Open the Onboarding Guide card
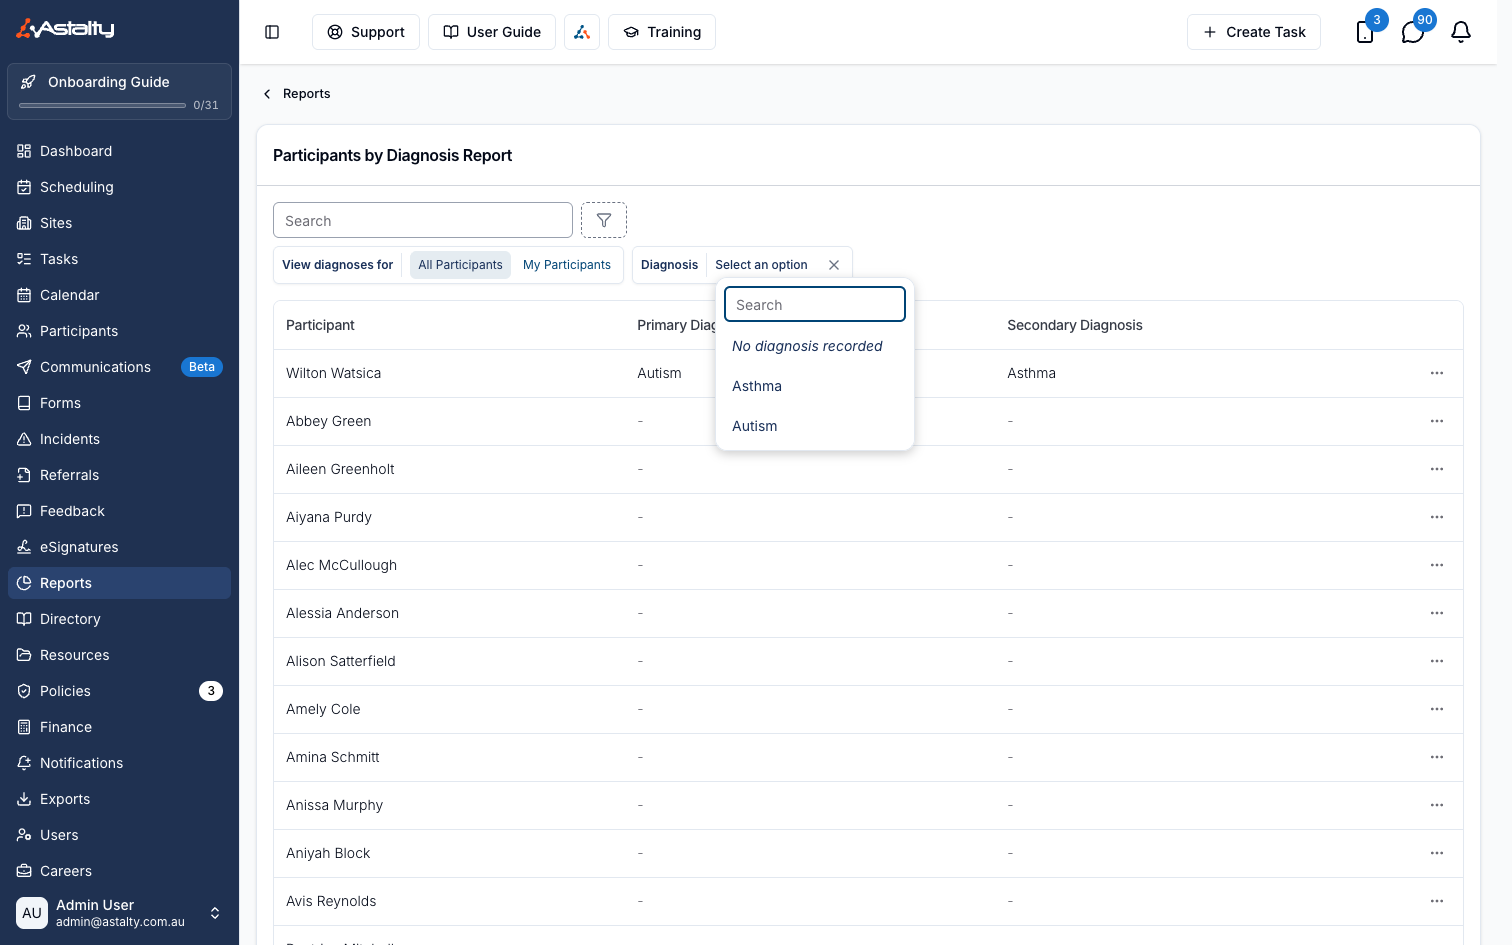Screen dimensions: 1512x945 point(119,91)
